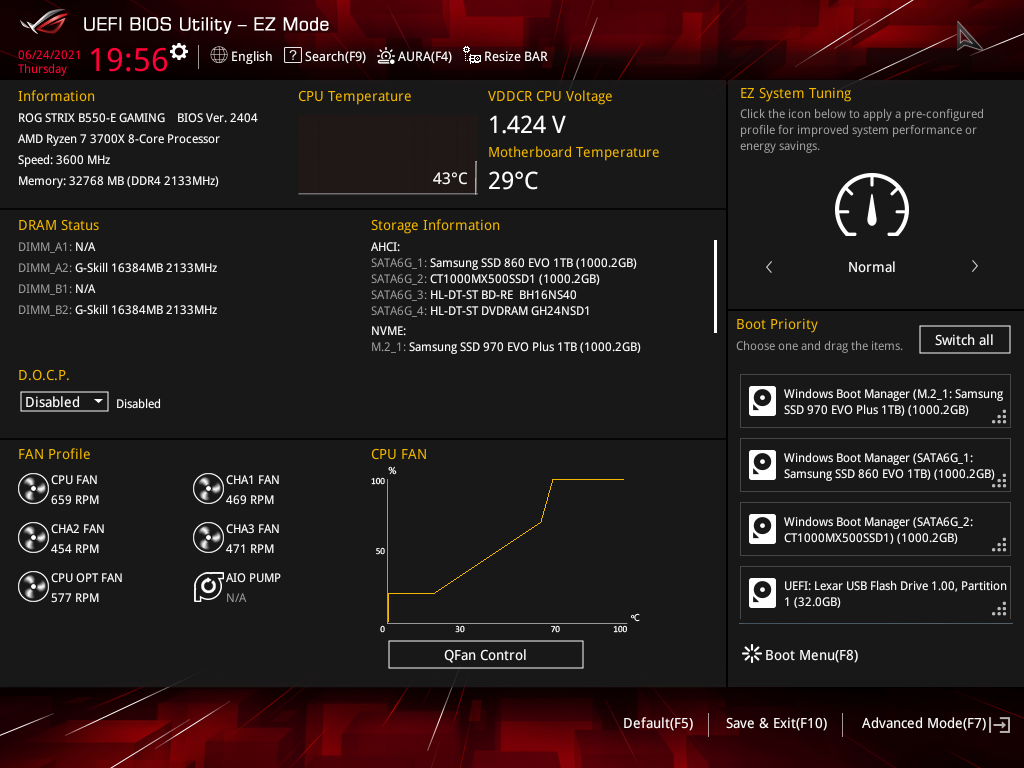The image size is (1024, 768).
Task: Select the Lexar USB Flash Drive boot entry
Action: click(x=875, y=593)
